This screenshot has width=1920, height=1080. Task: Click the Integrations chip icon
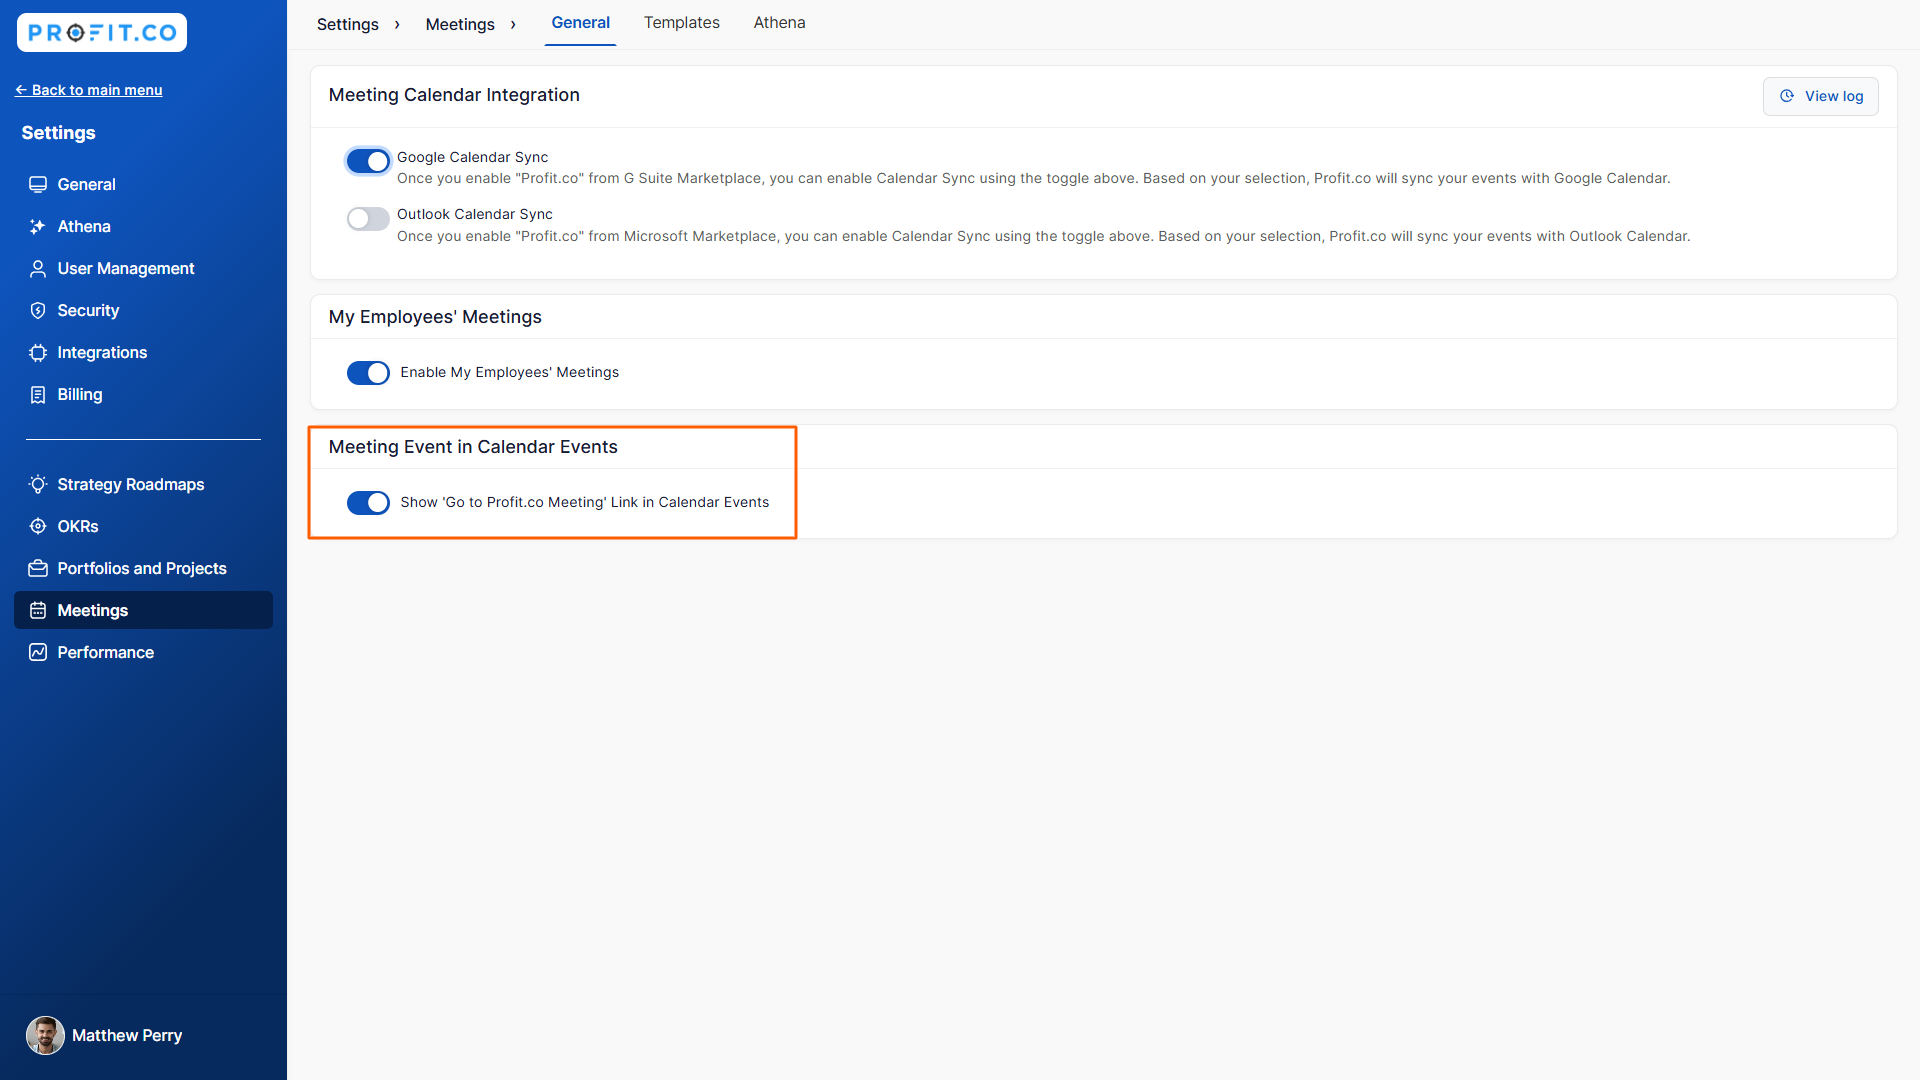click(38, 353)
